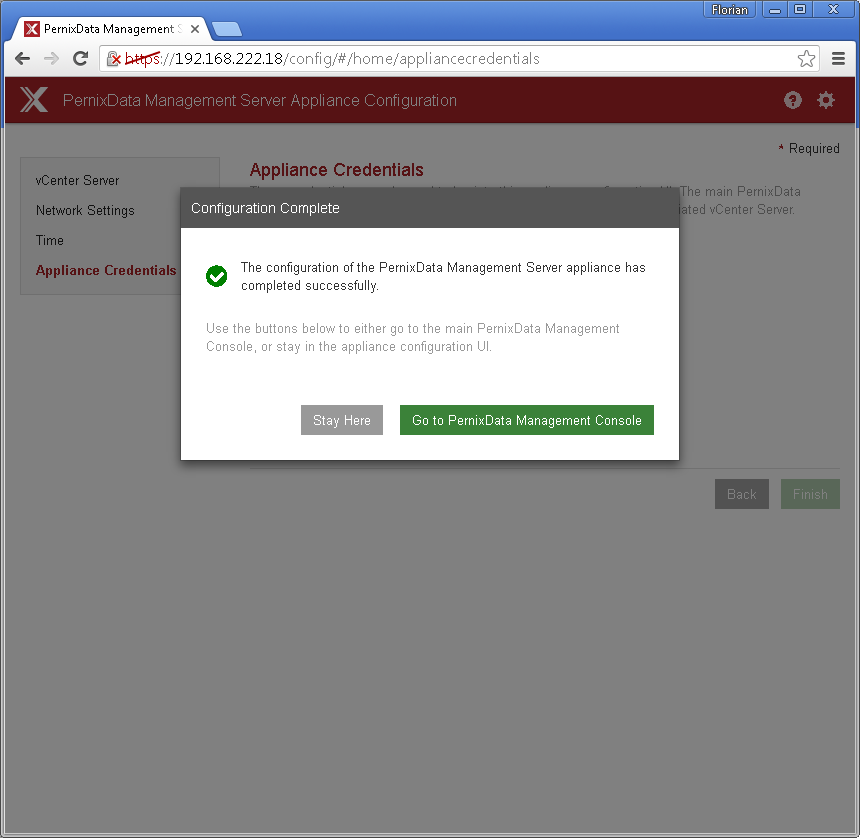Image resolution: width=860 pixels, height=838 pixels.
Task: Click the green success checkmark icon
Action: (217, 276)
